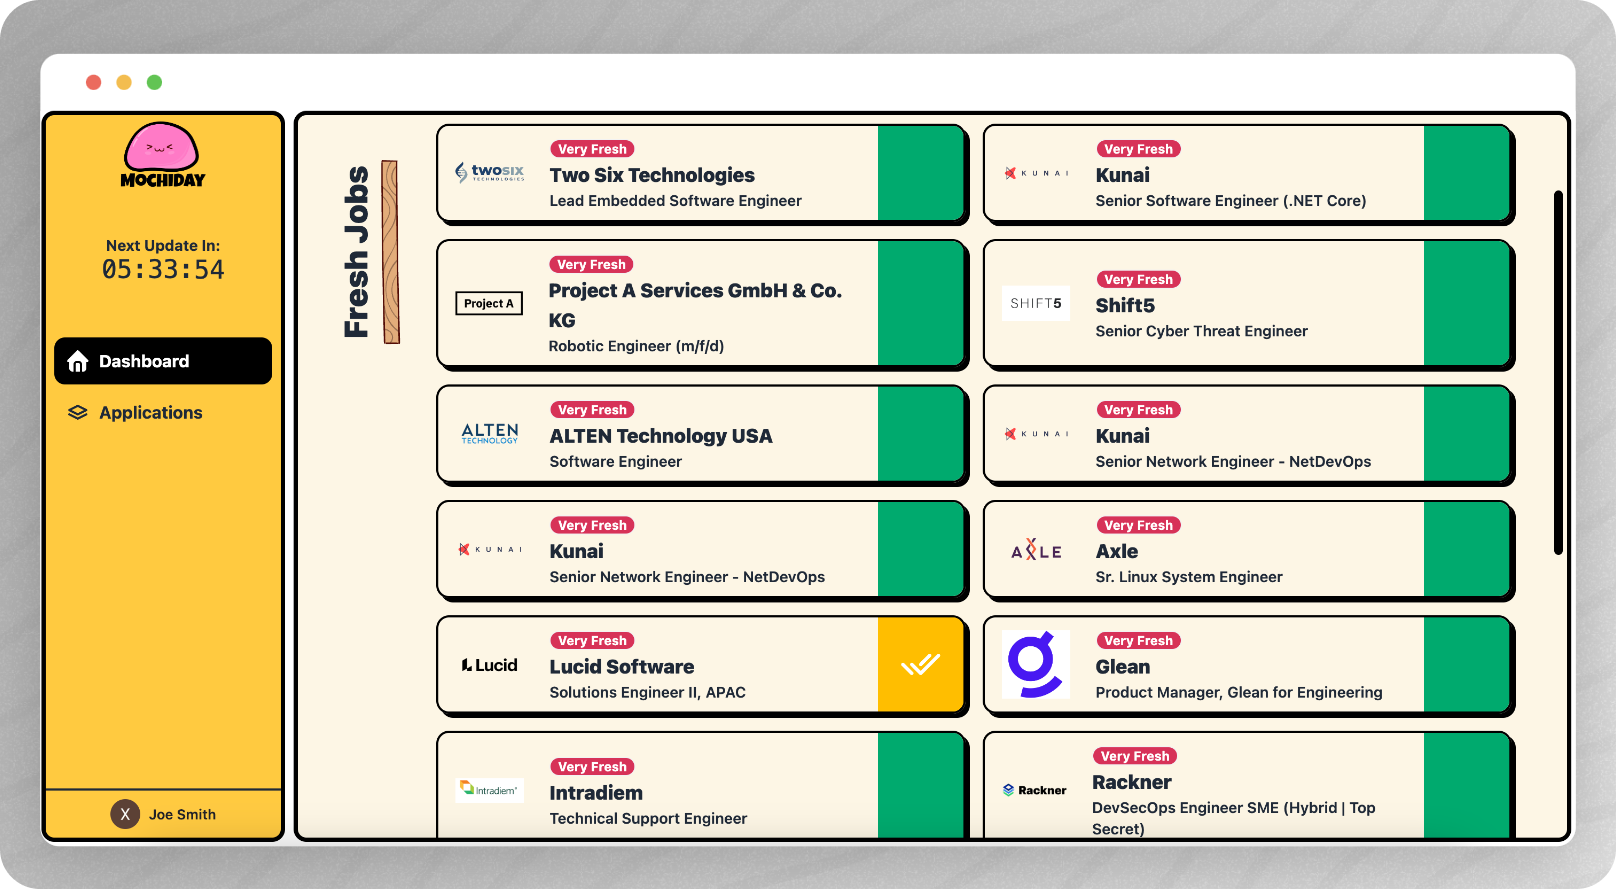
Task: Open the Joe Smith user profile
Action: click(163, 814)
